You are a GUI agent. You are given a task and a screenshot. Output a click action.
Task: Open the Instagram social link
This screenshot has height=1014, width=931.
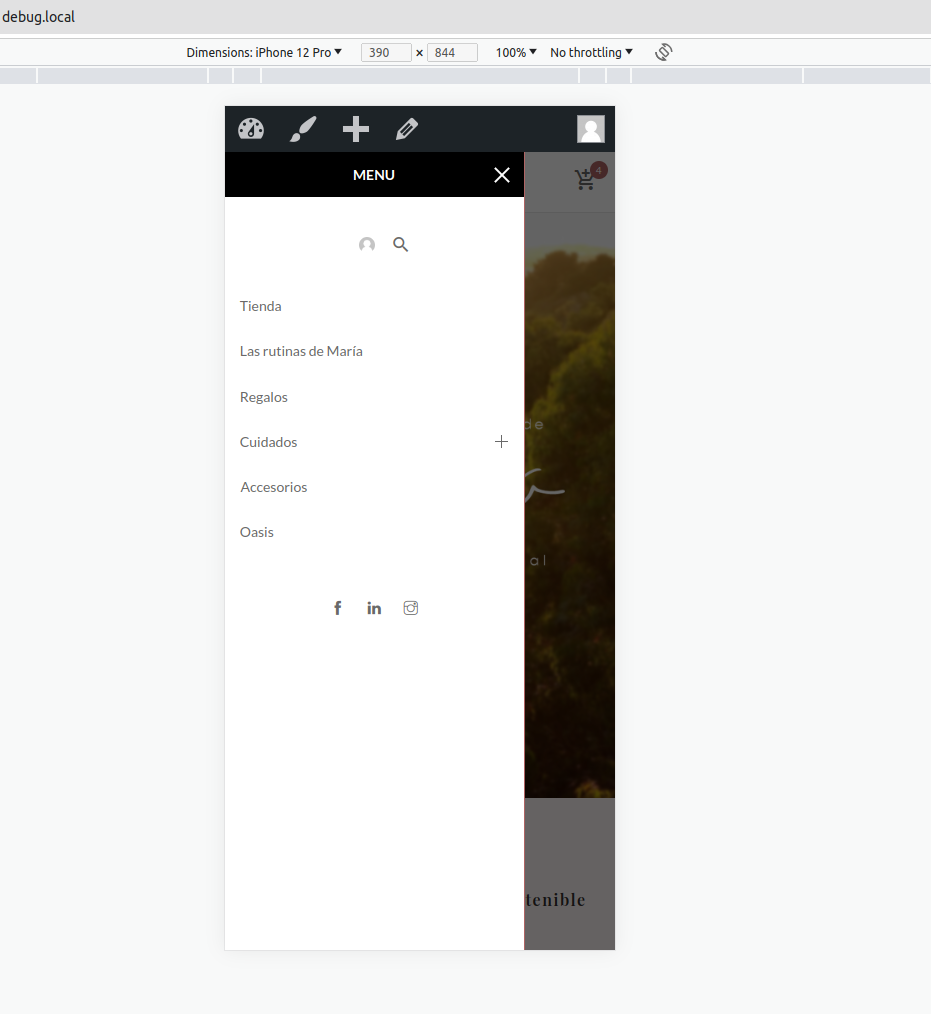(x=411, y=608)
